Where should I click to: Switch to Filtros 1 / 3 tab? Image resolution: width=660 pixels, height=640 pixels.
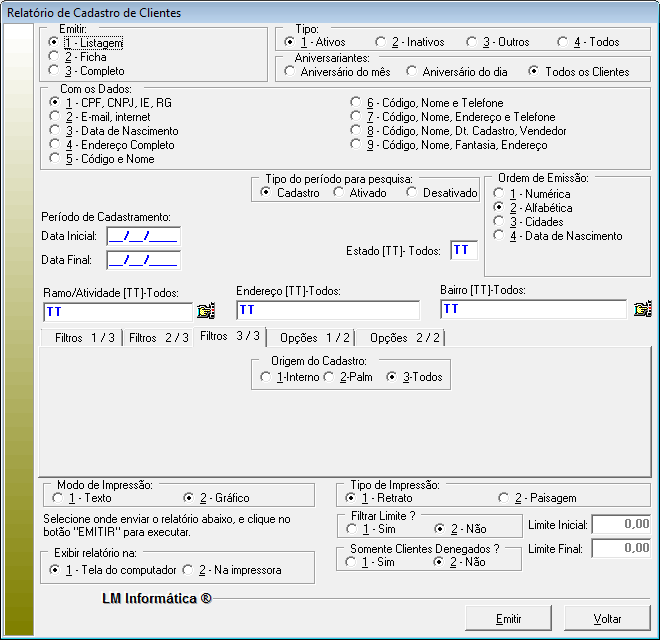coord(83,338)
